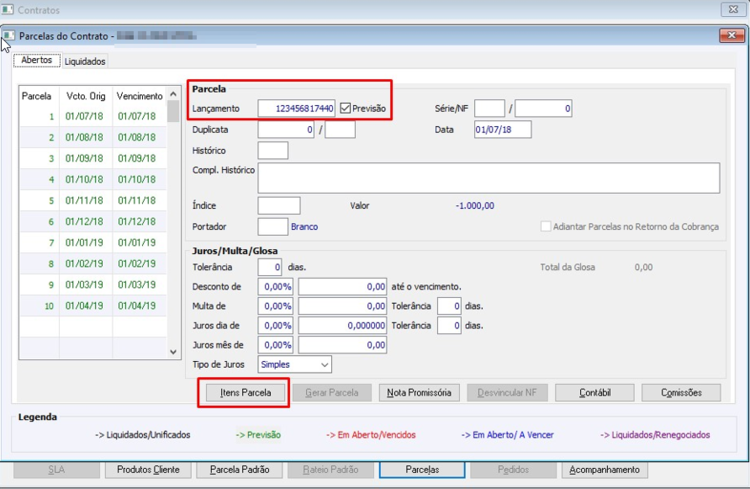Click the Rateio Padrão button
This screenshot has width=750, height=489.
[331, 470]
